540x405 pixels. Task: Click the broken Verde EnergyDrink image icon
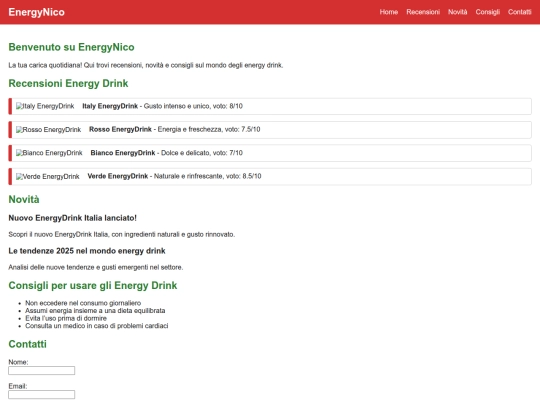point(48,176)
